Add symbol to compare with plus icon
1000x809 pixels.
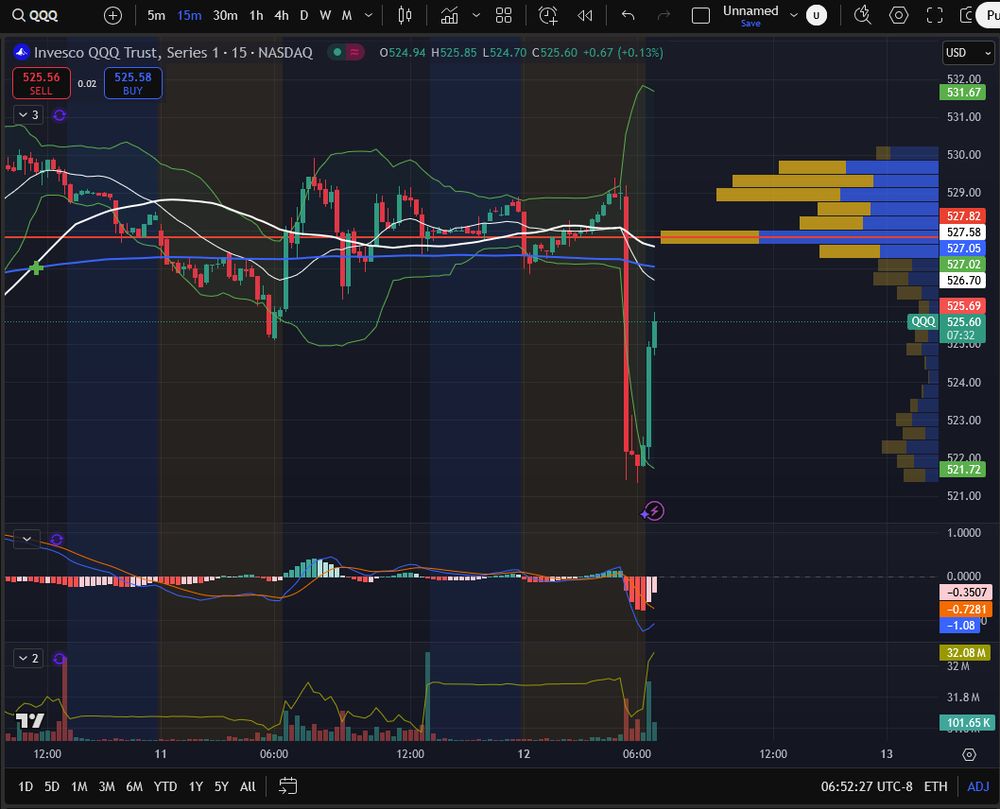[113, 15]
